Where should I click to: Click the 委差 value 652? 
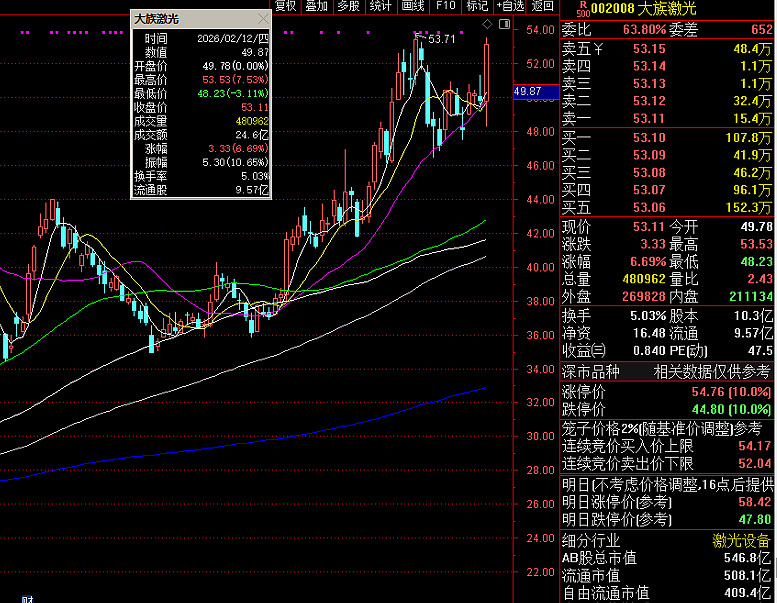(762, 29)
